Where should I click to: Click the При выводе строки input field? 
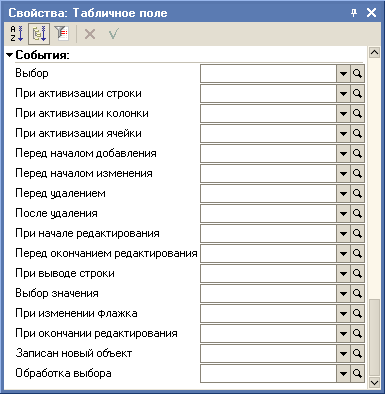(268, 274)
